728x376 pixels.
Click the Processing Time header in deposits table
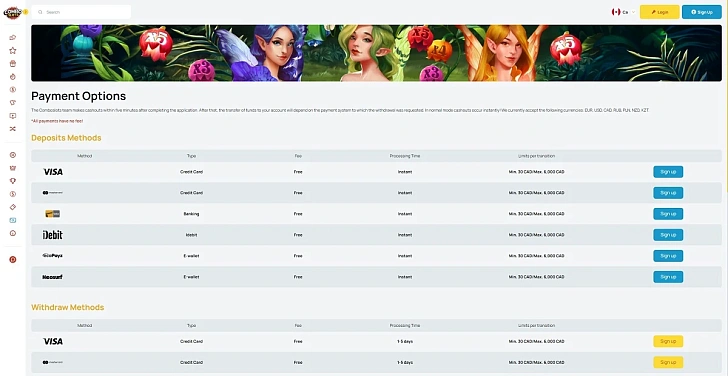[405, 156]
